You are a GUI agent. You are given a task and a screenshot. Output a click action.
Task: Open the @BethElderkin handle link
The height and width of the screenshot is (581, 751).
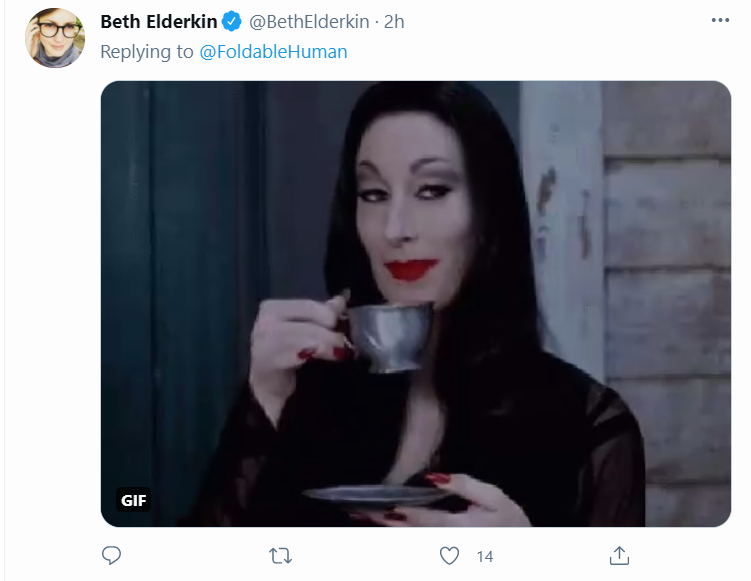[x=309, y=22]
